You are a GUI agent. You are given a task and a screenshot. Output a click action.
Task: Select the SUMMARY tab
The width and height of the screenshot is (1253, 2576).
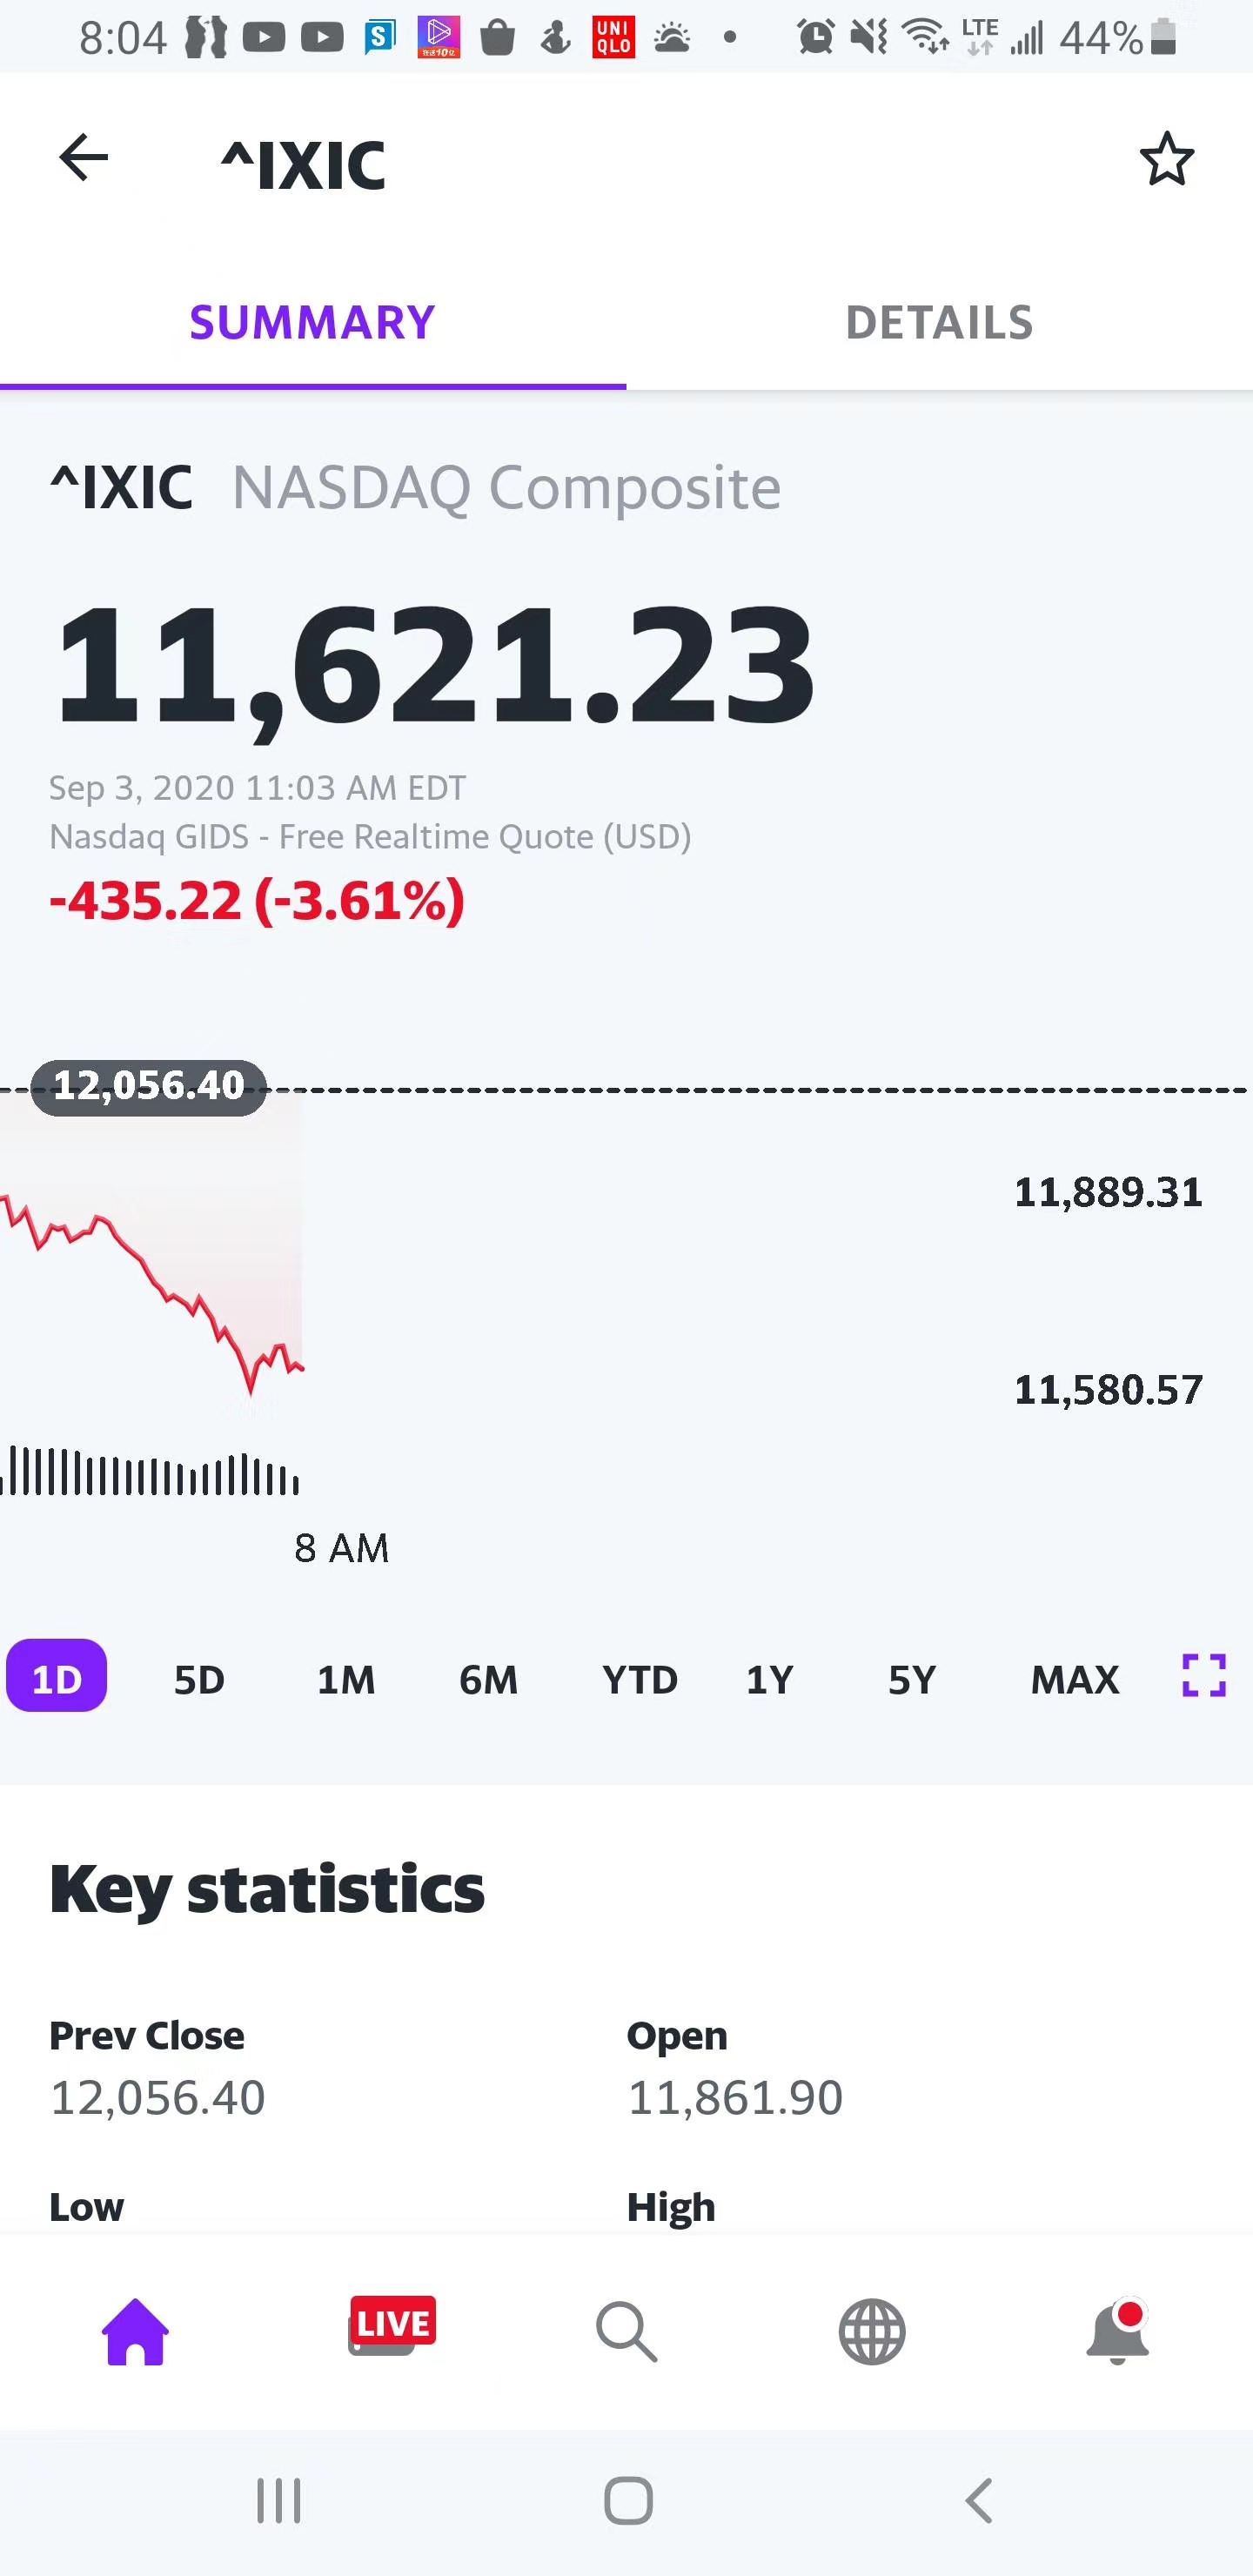tap(312, 323)
